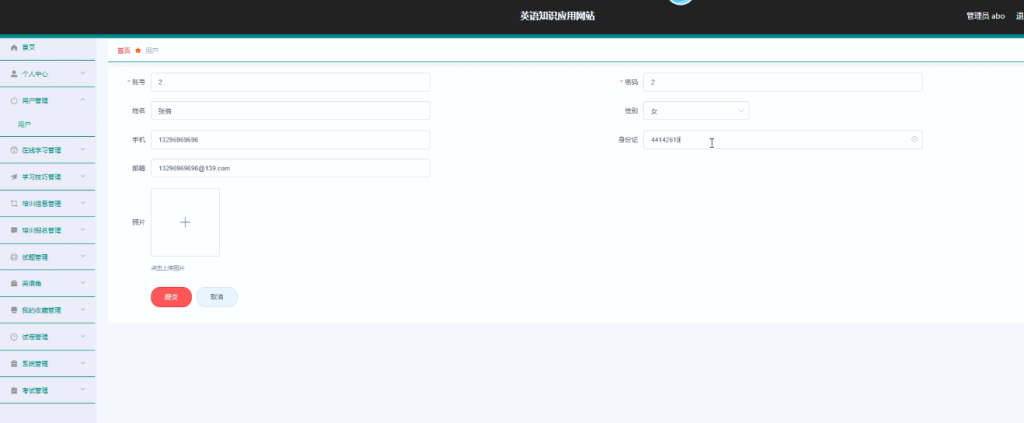
Task: Click the 手机 field with 13296969696
Action: (x=290, y=140)
